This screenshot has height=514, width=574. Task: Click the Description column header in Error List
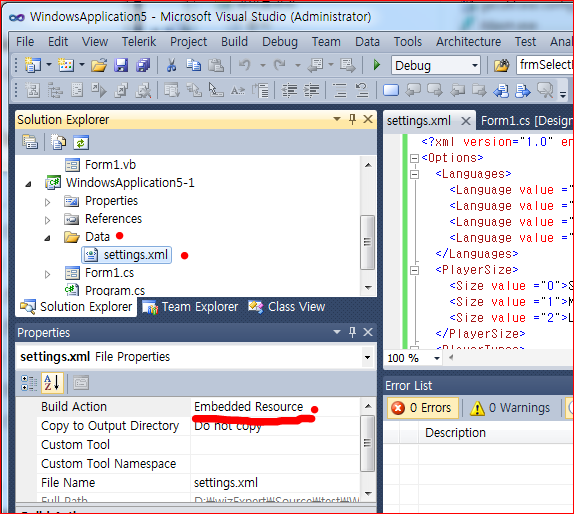tap(455, 433)
